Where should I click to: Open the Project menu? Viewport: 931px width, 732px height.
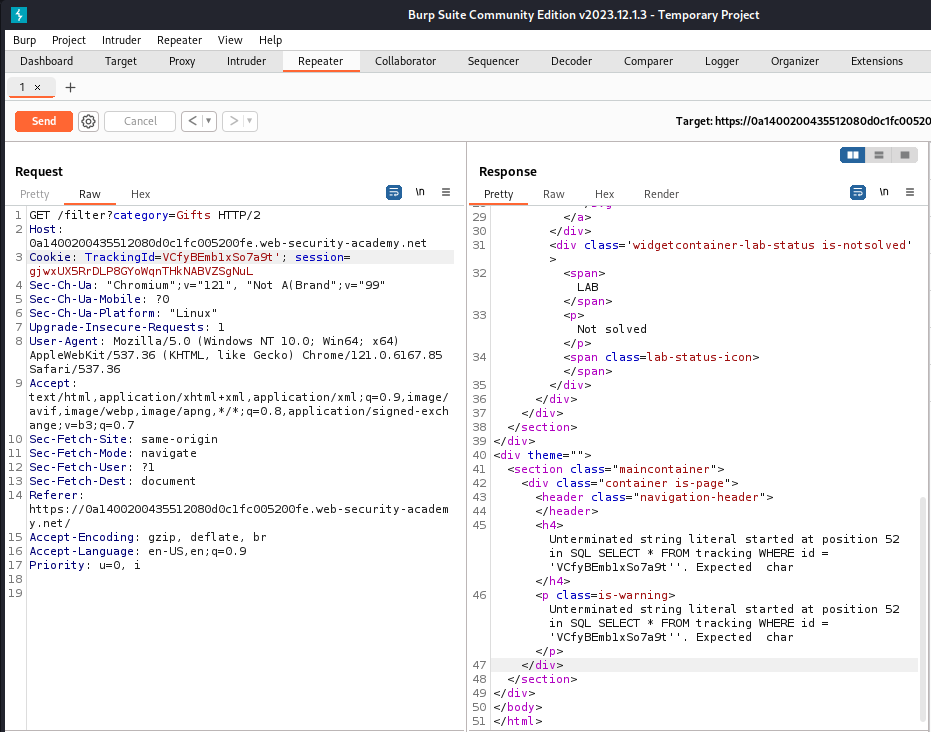point(69,40)
